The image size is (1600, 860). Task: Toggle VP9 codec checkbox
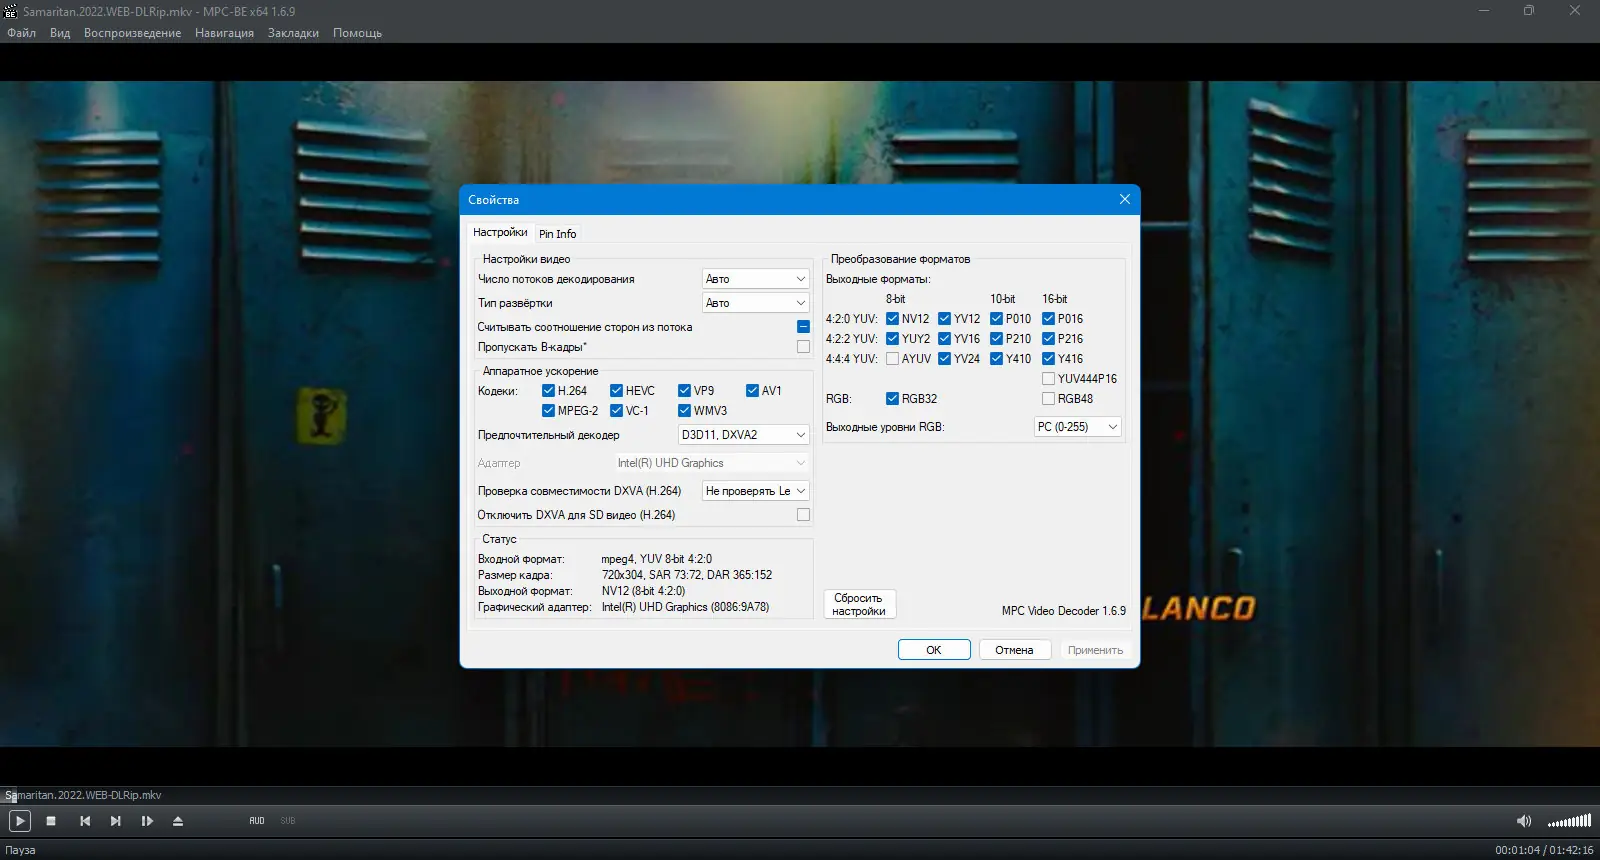coord(684,391)
